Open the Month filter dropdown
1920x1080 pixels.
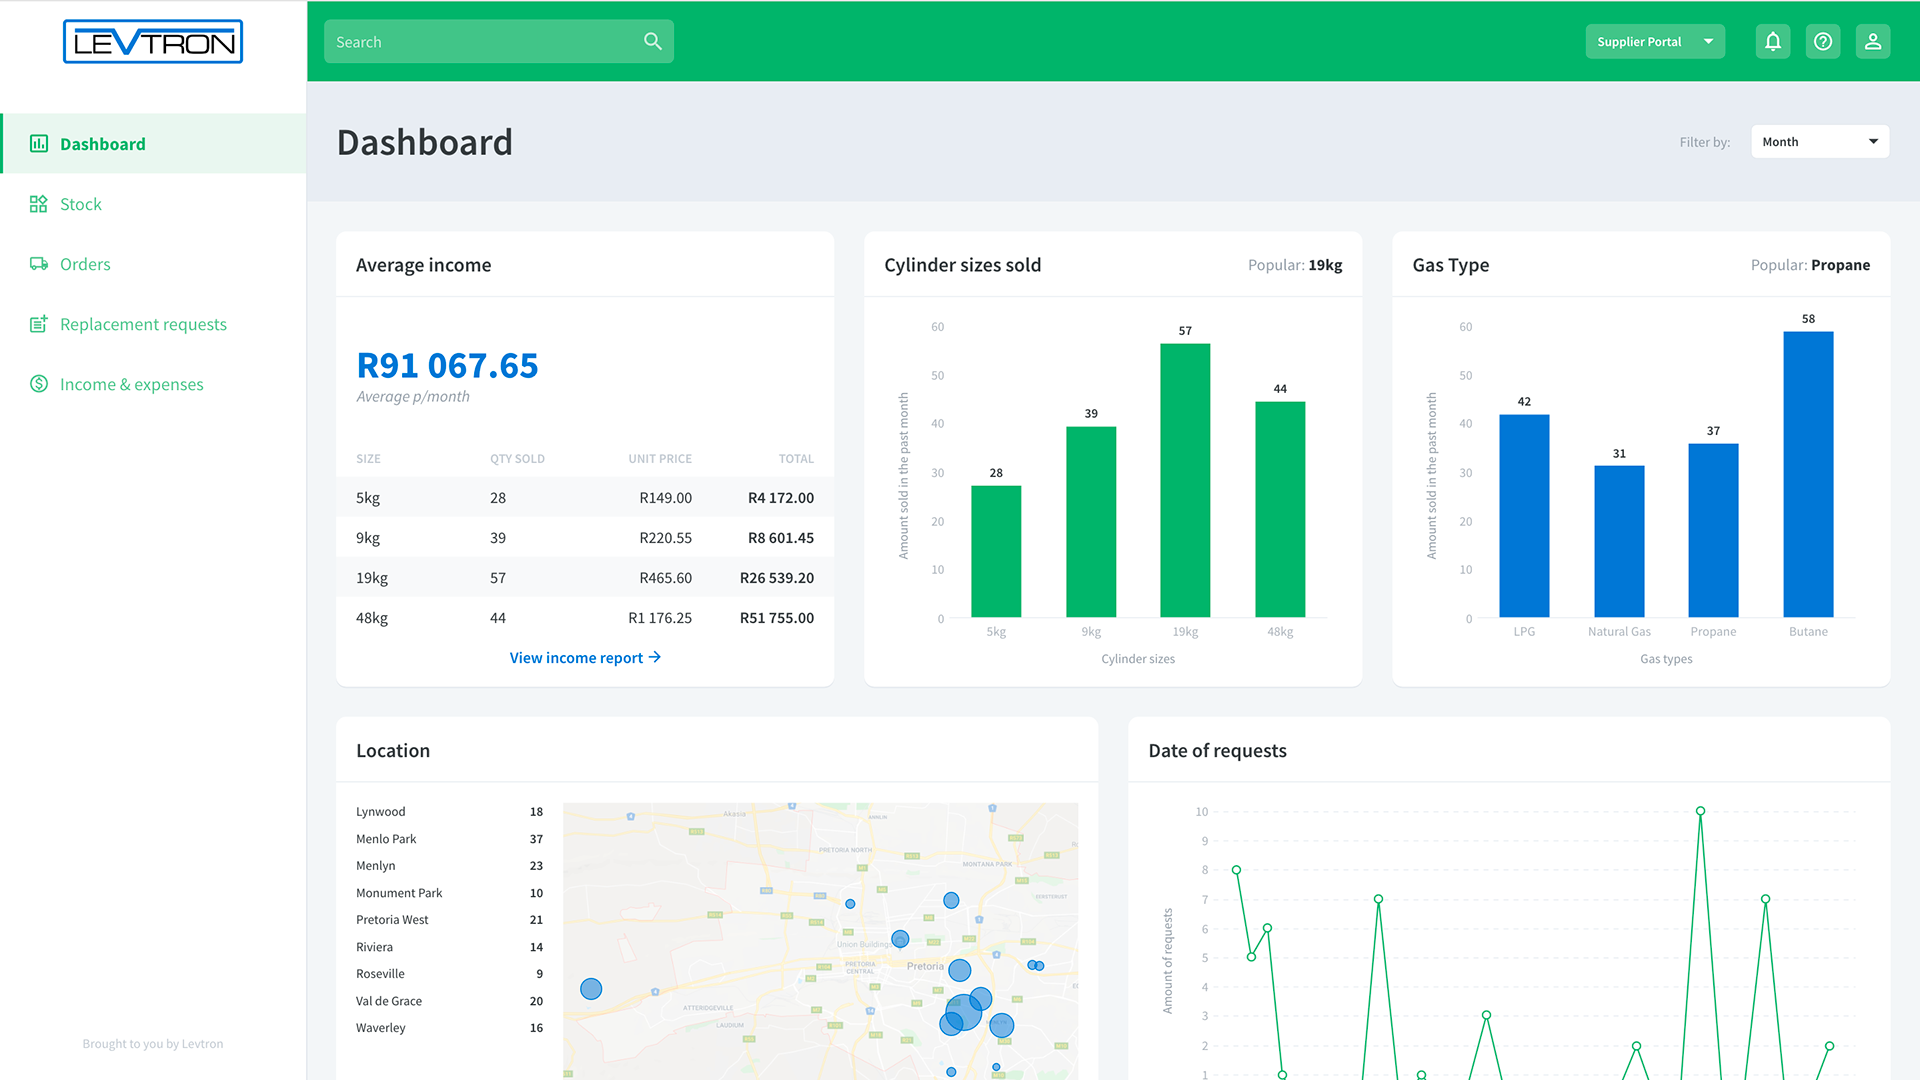point(1818,142)
